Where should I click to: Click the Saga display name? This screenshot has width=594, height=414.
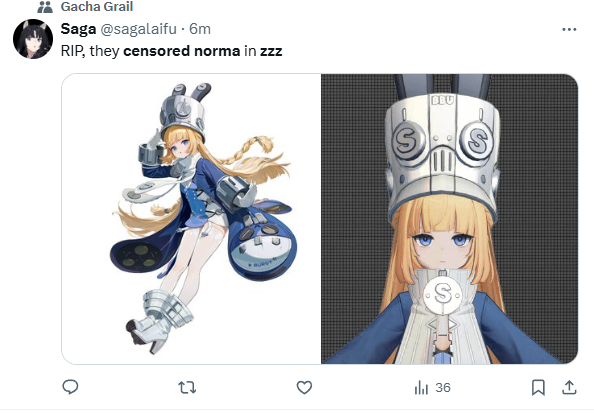pyautogui.click(x=78, y=29)
